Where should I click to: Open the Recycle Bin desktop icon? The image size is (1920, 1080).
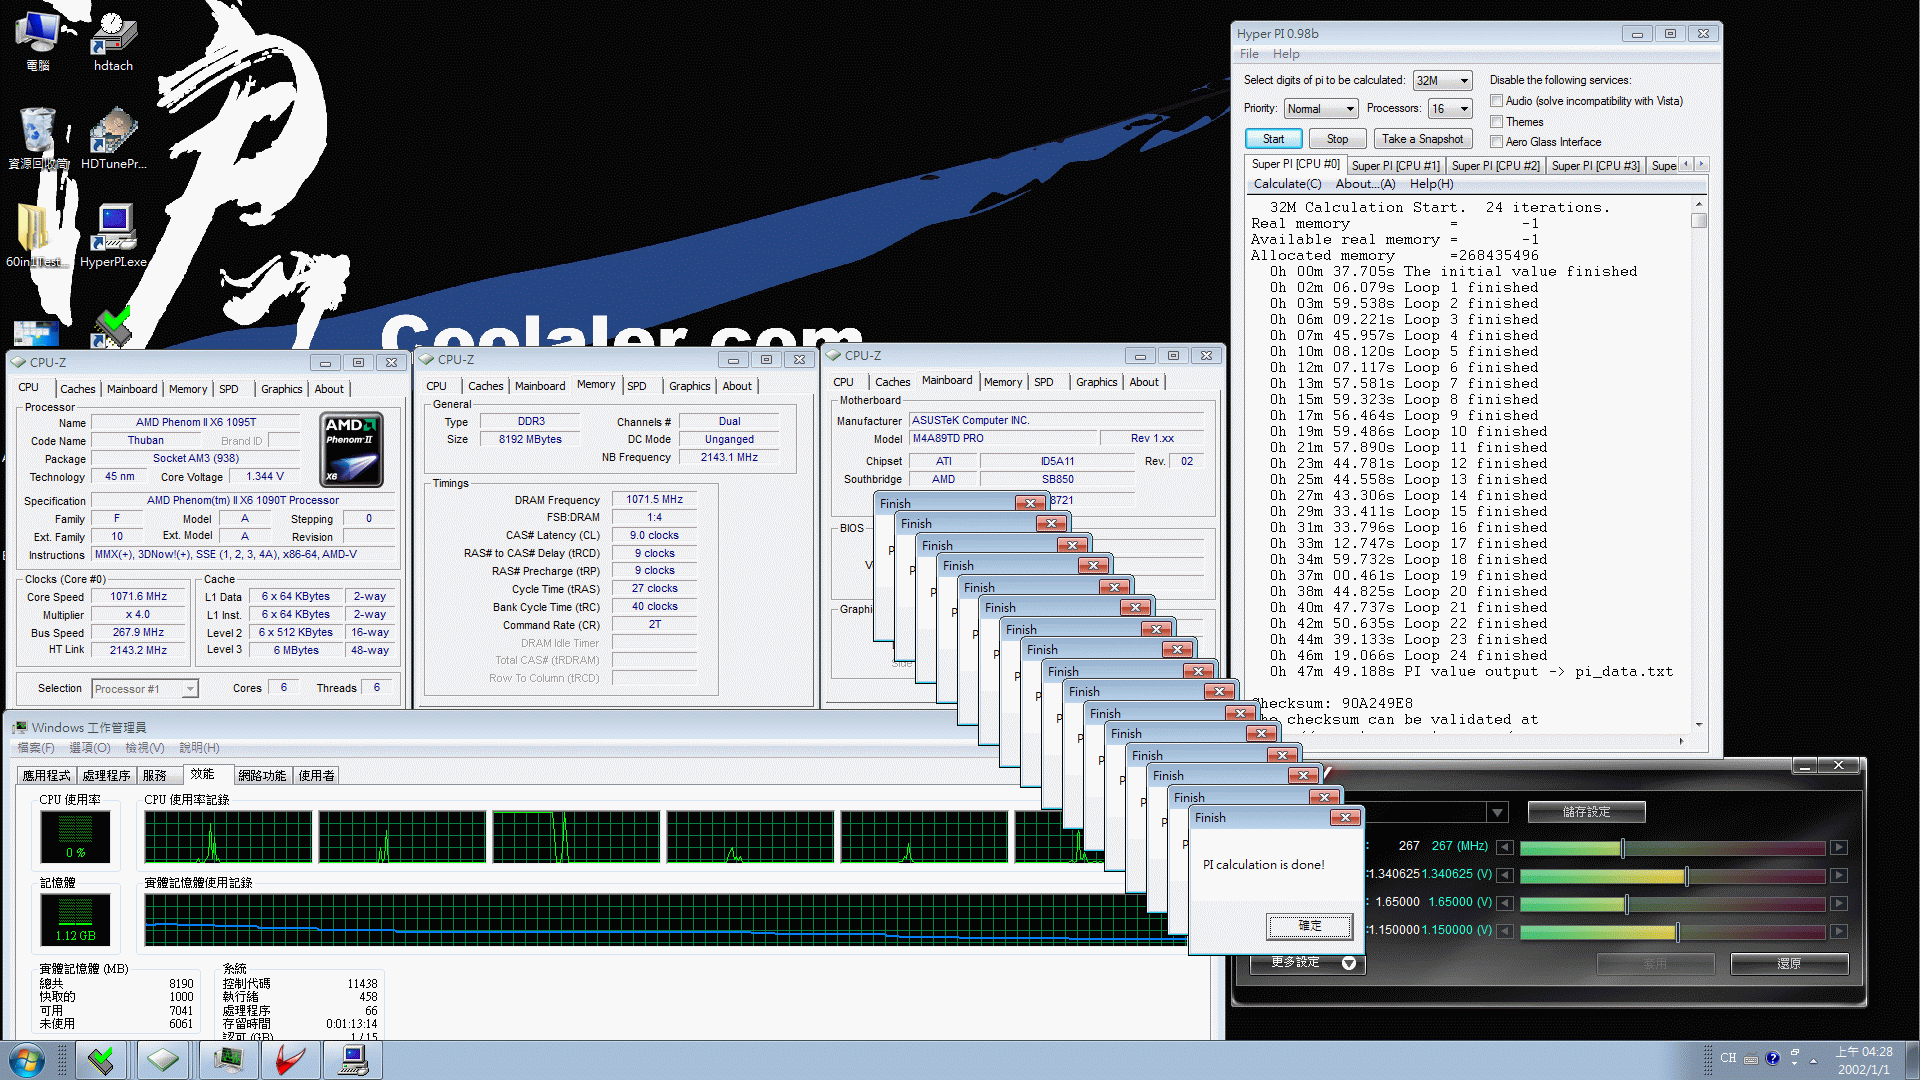[38, 140]
